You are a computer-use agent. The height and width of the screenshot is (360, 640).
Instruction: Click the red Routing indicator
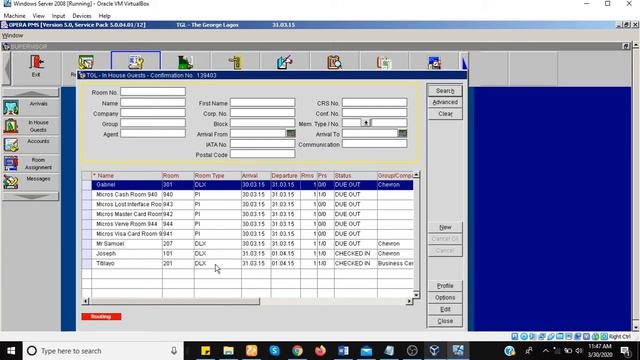(101, 316)
